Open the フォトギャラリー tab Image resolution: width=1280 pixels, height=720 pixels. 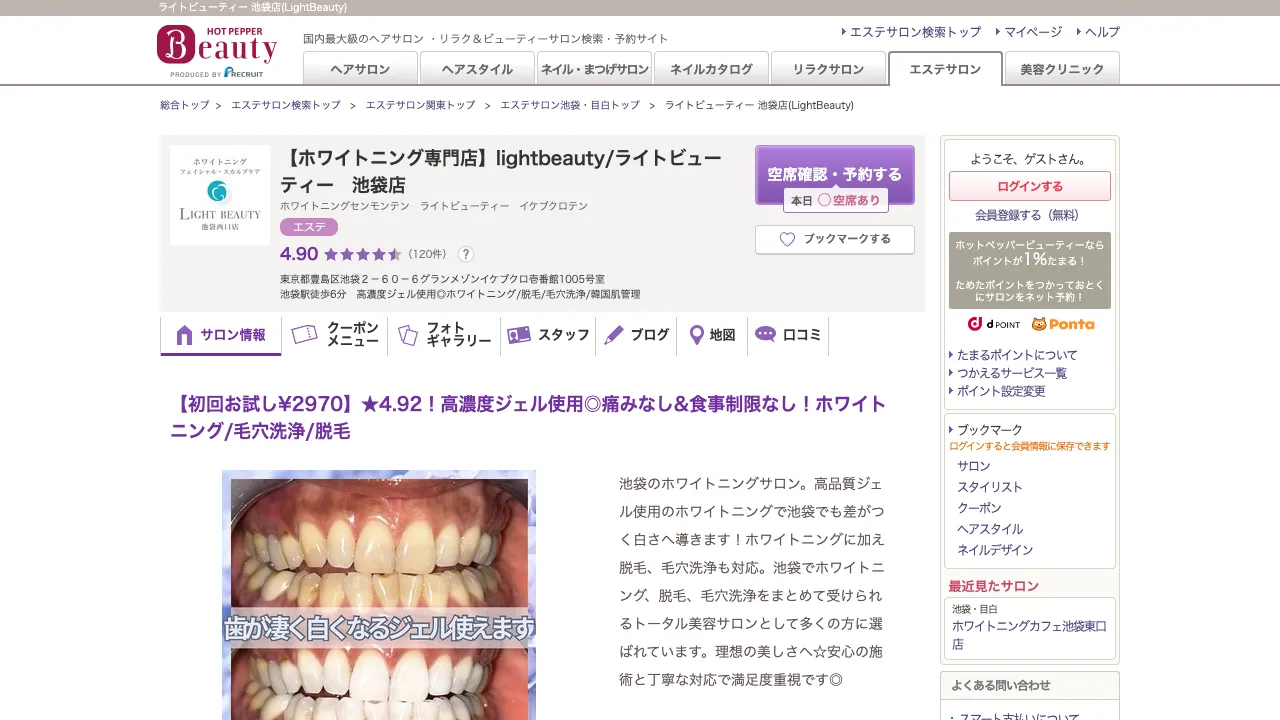(445, 335)
